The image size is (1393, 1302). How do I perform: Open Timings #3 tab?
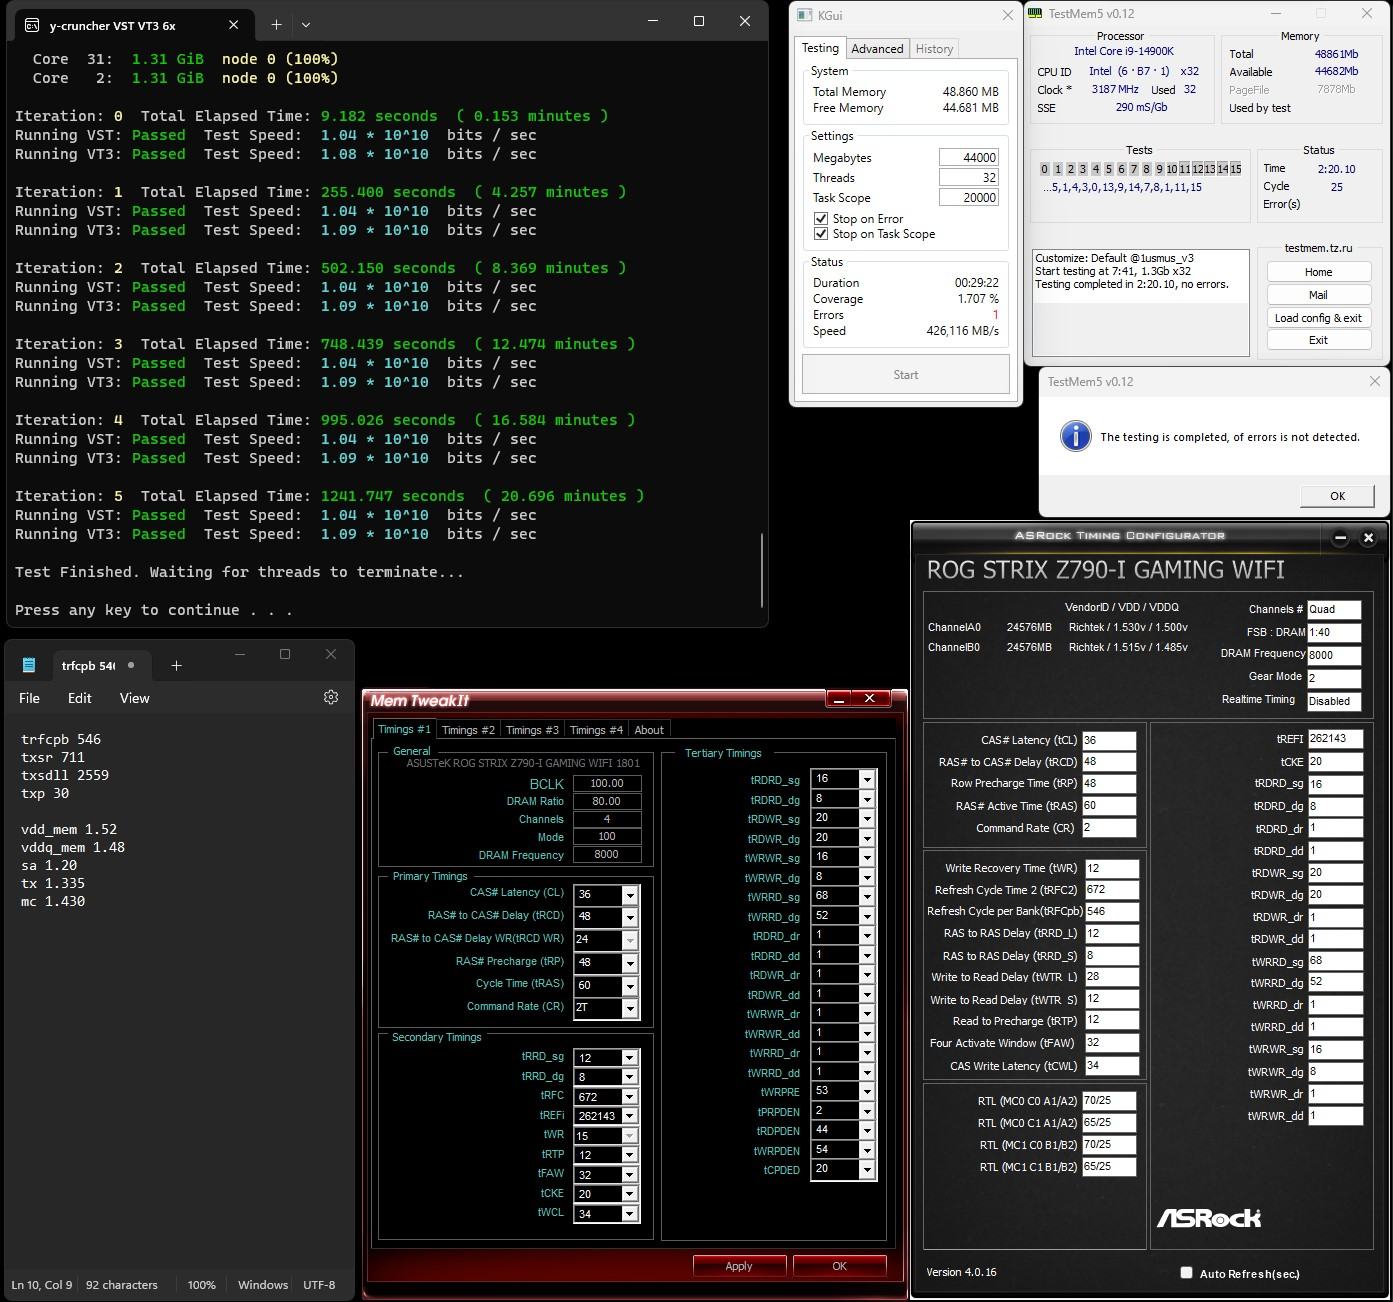(532, 730)
